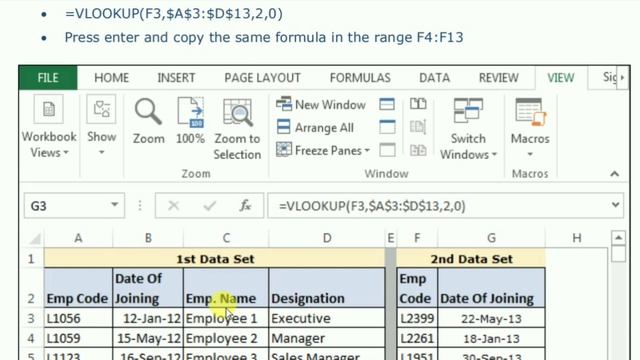Click the vertical scrollbar thumb

[619, 254]
